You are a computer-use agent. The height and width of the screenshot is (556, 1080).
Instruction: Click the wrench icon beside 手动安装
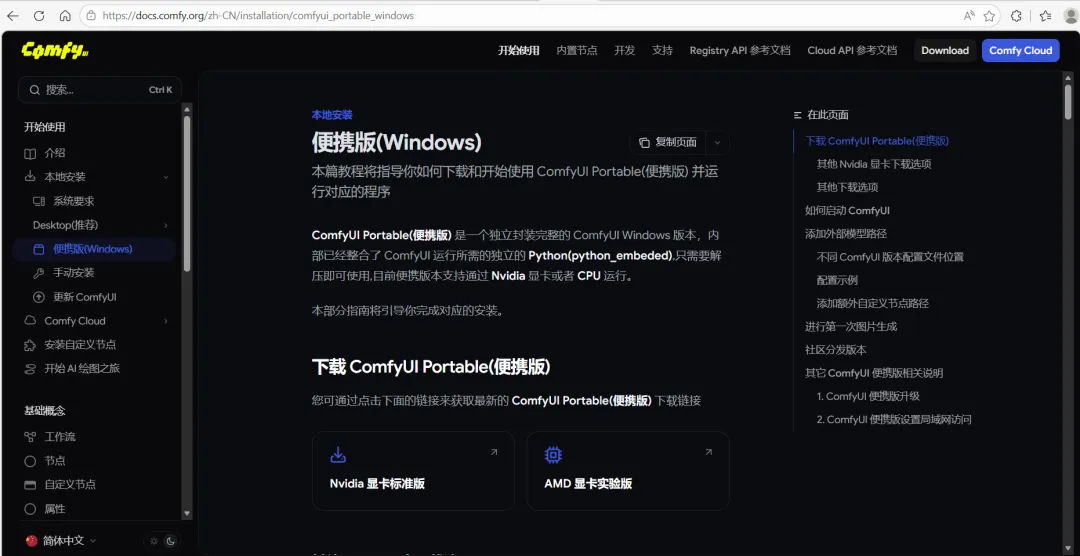[39, 273]
